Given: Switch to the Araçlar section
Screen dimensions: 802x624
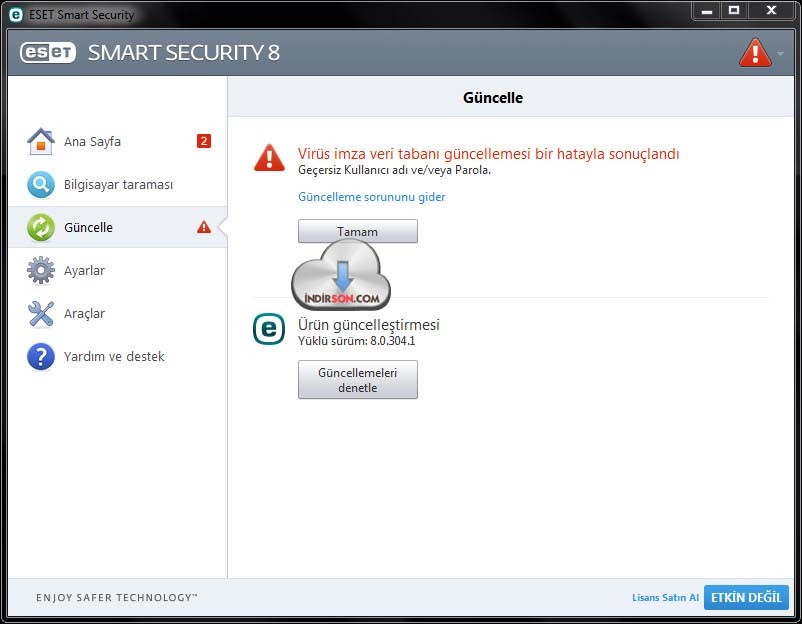Looking at the screenshot, I should [118, 313].
